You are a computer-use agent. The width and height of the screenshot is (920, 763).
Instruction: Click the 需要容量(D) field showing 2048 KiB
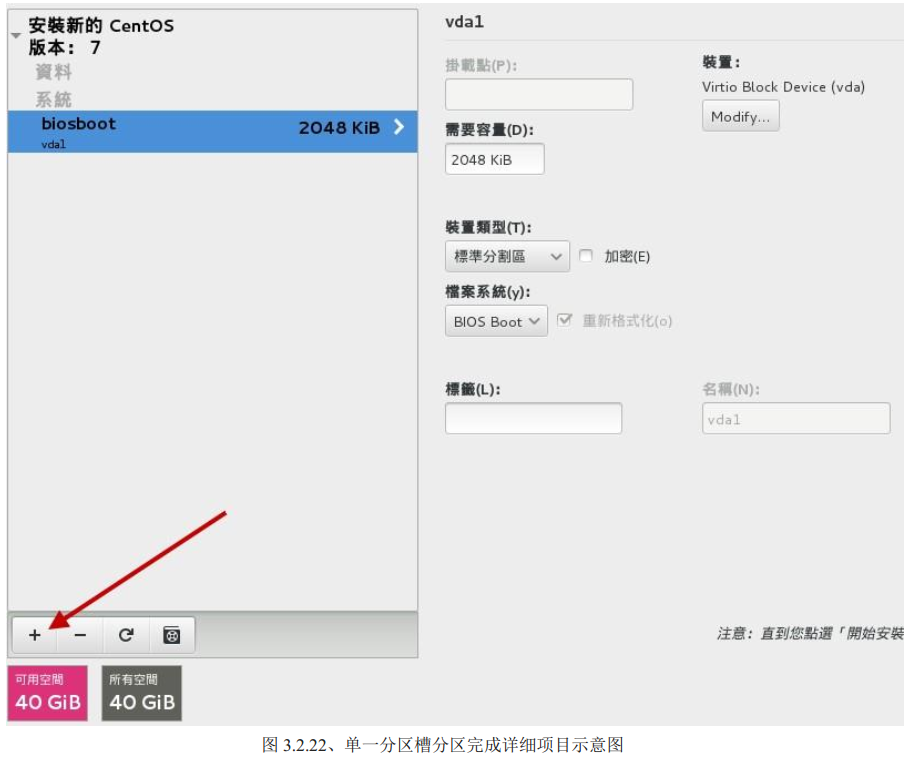click(x=495, y=159)
